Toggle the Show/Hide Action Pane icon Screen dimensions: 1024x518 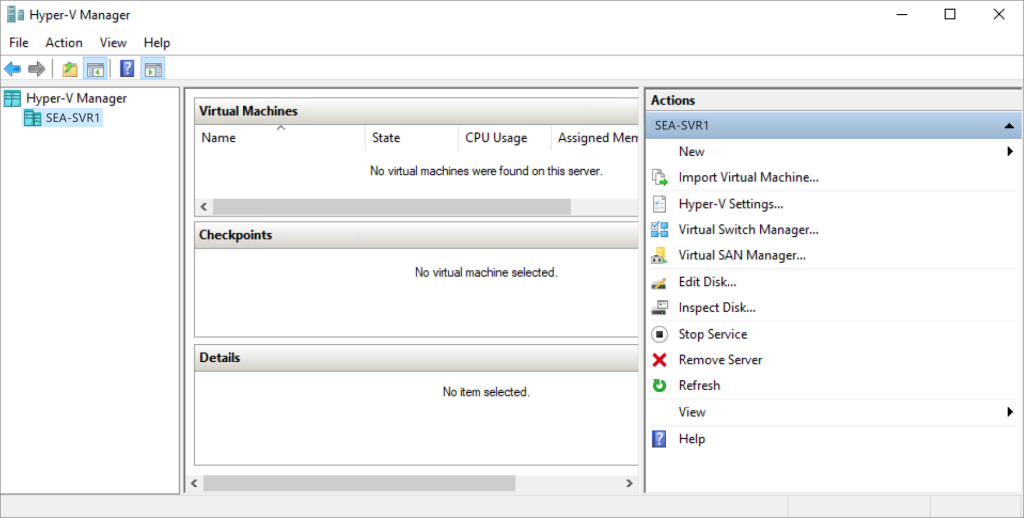pos(153,69)
